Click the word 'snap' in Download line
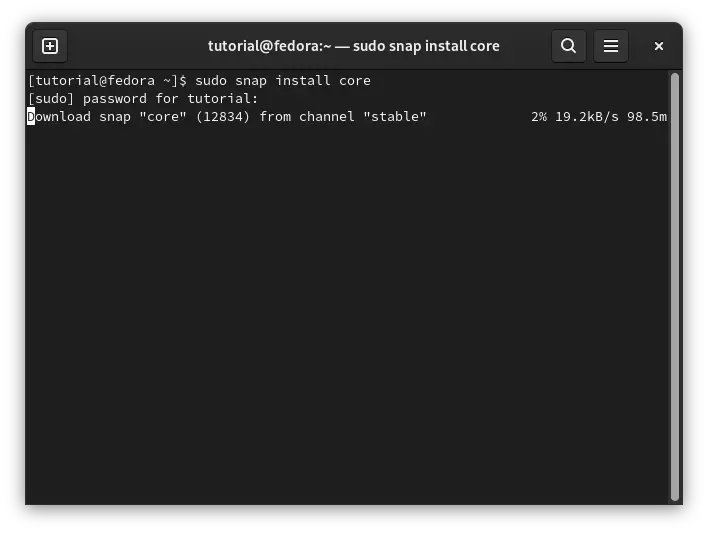The height and width of the screenshot is (533, 708). pos(115,117)
